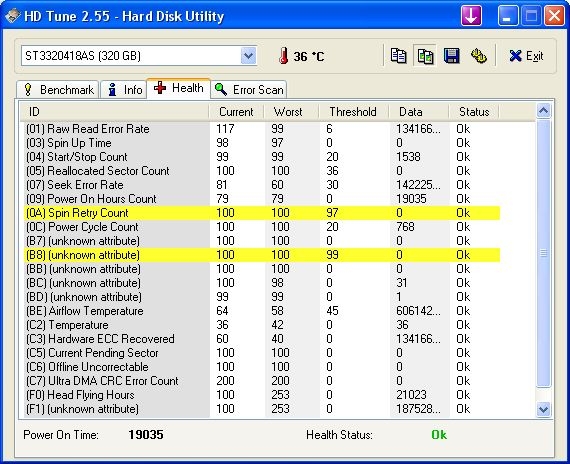
Task: Click the scrollbar down arrow
Action: tap(543, 409)
